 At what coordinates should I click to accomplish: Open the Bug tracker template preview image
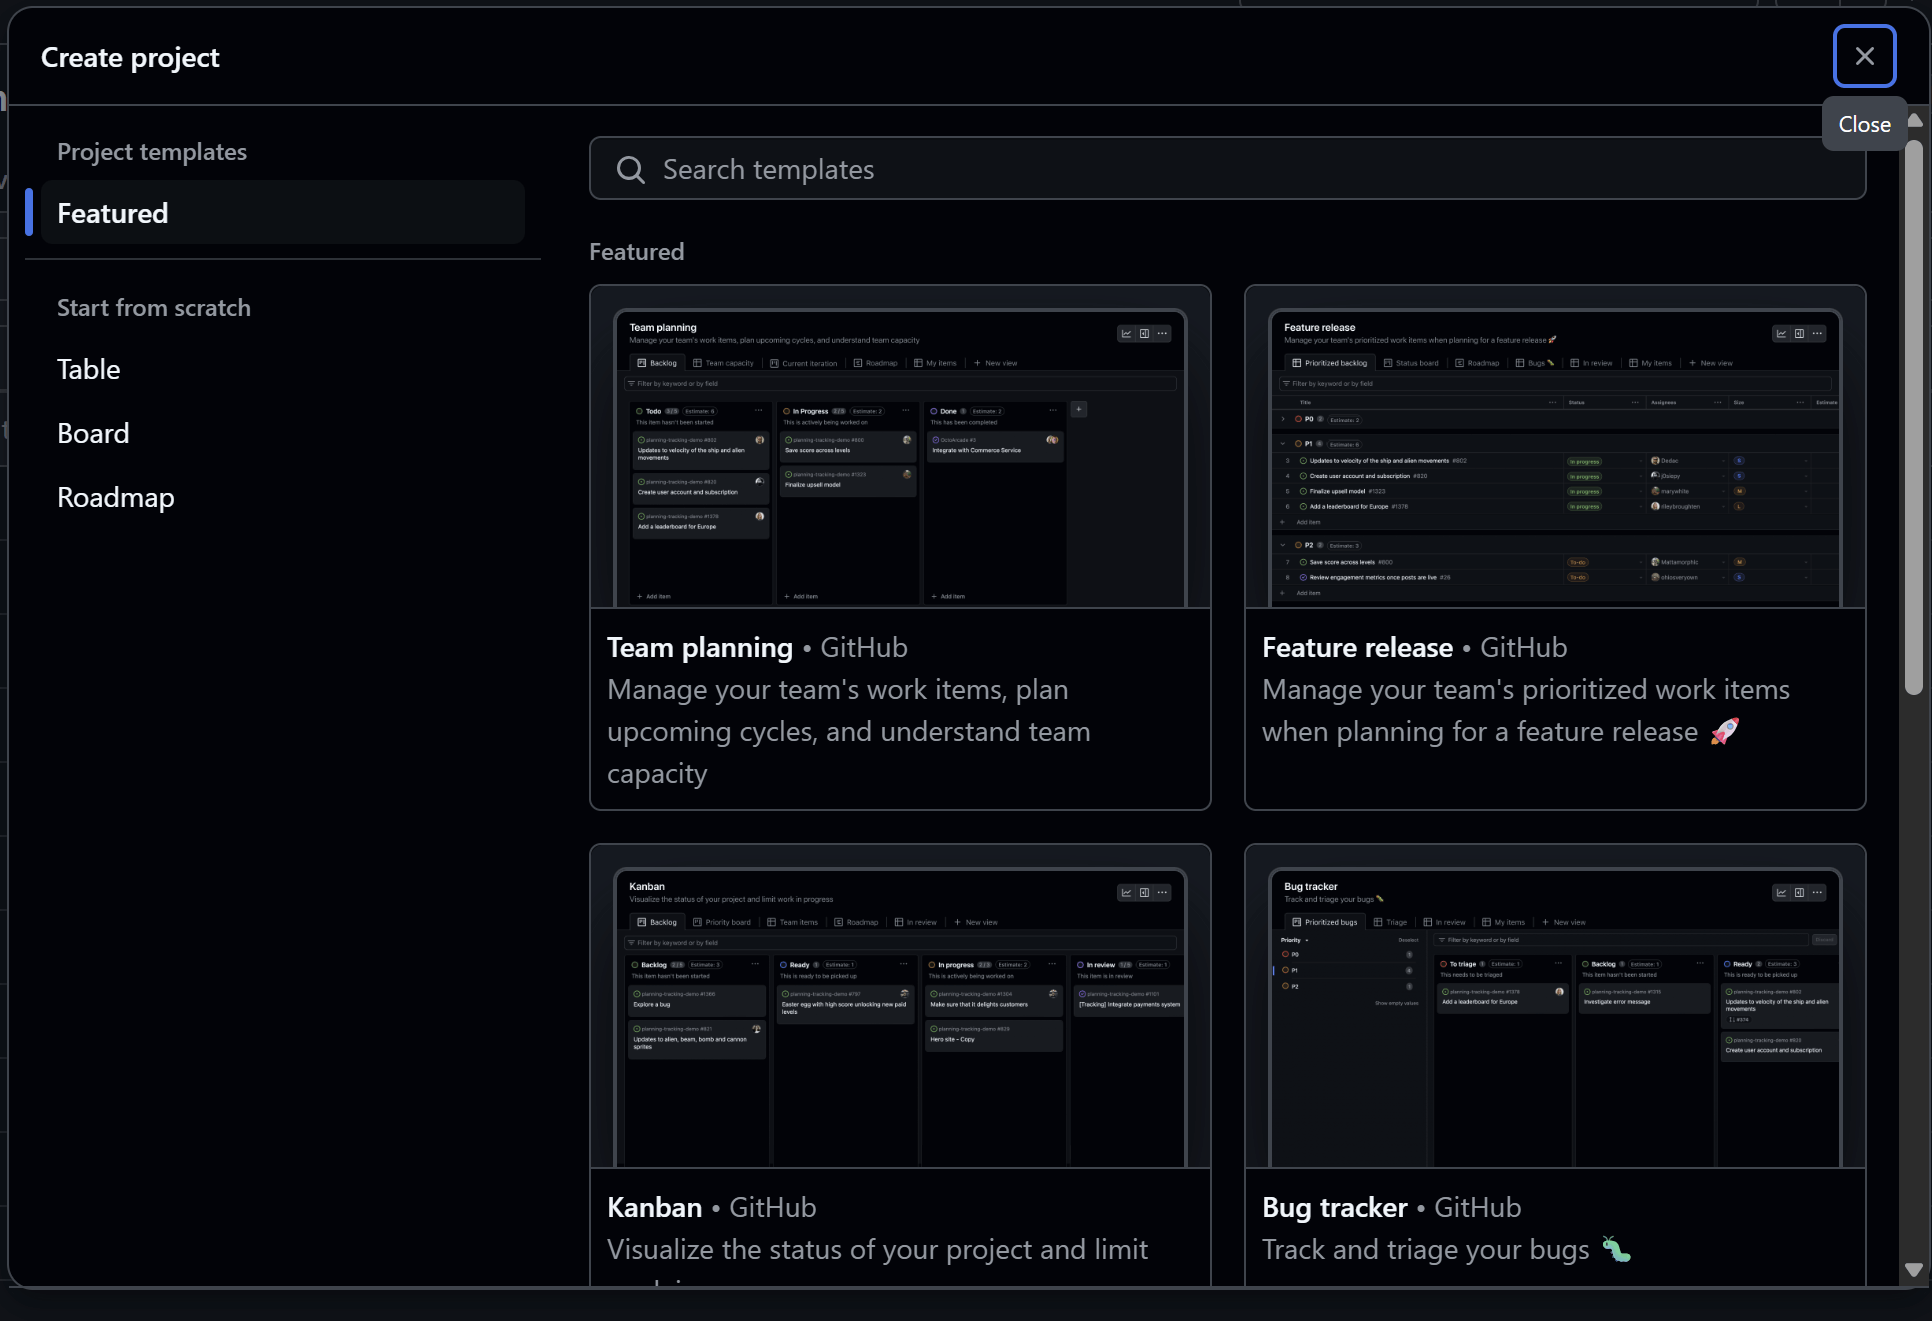(x=1555, y=1006)
